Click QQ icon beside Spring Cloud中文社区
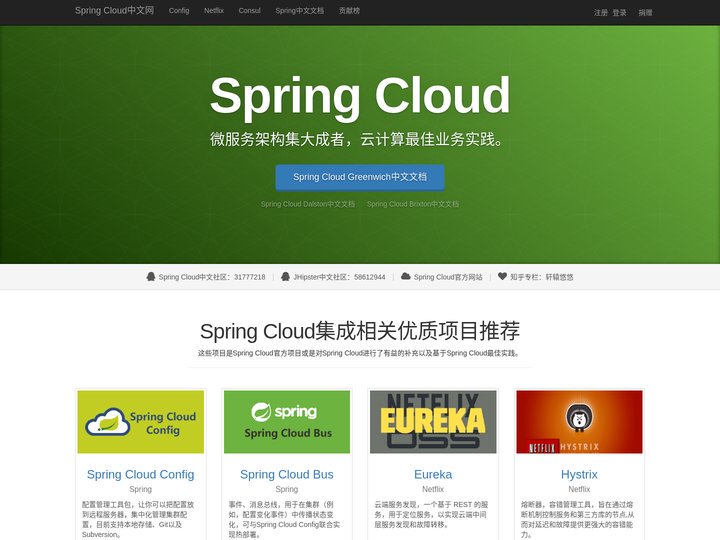The image size is (720, 540). (151, 276)
